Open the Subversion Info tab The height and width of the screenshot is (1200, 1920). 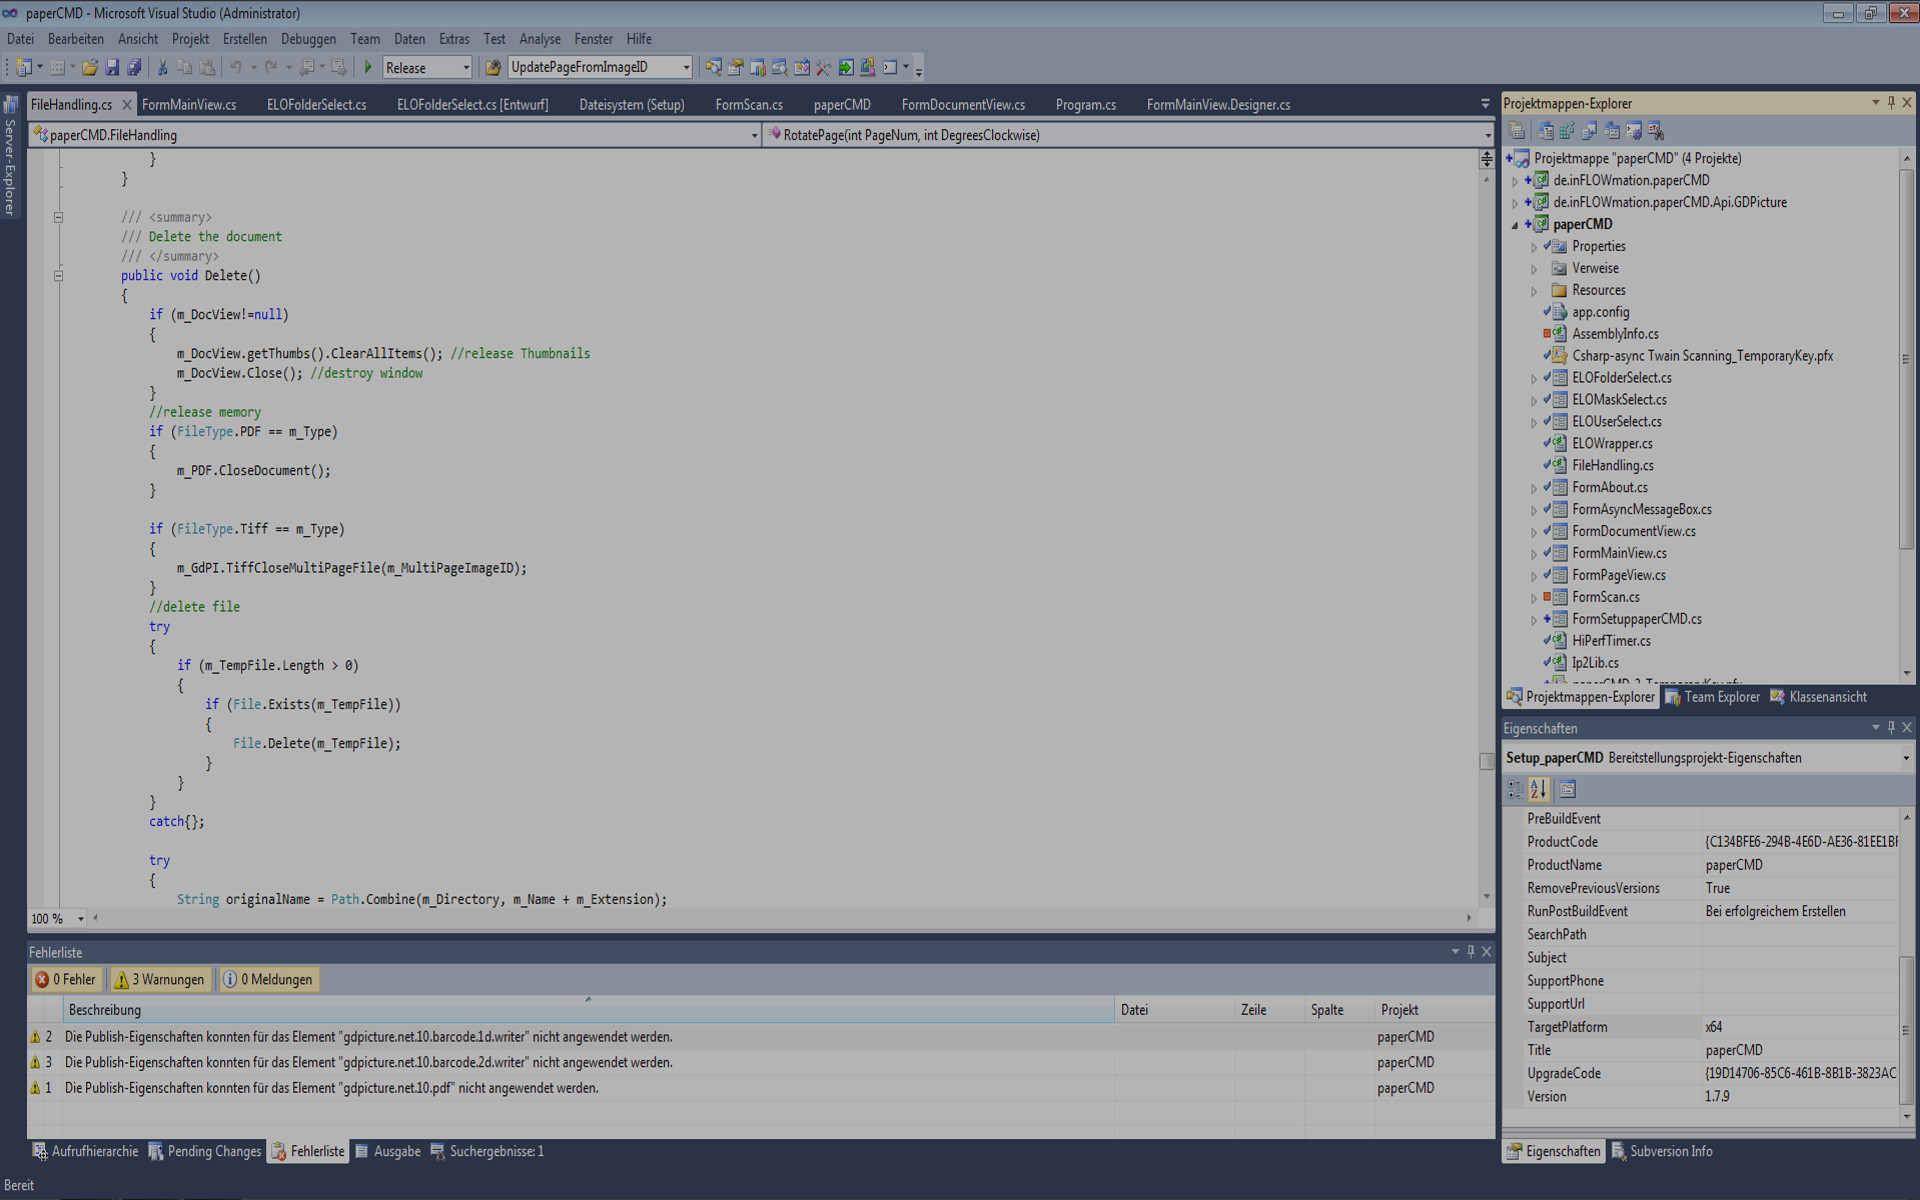point(1662,1151)
